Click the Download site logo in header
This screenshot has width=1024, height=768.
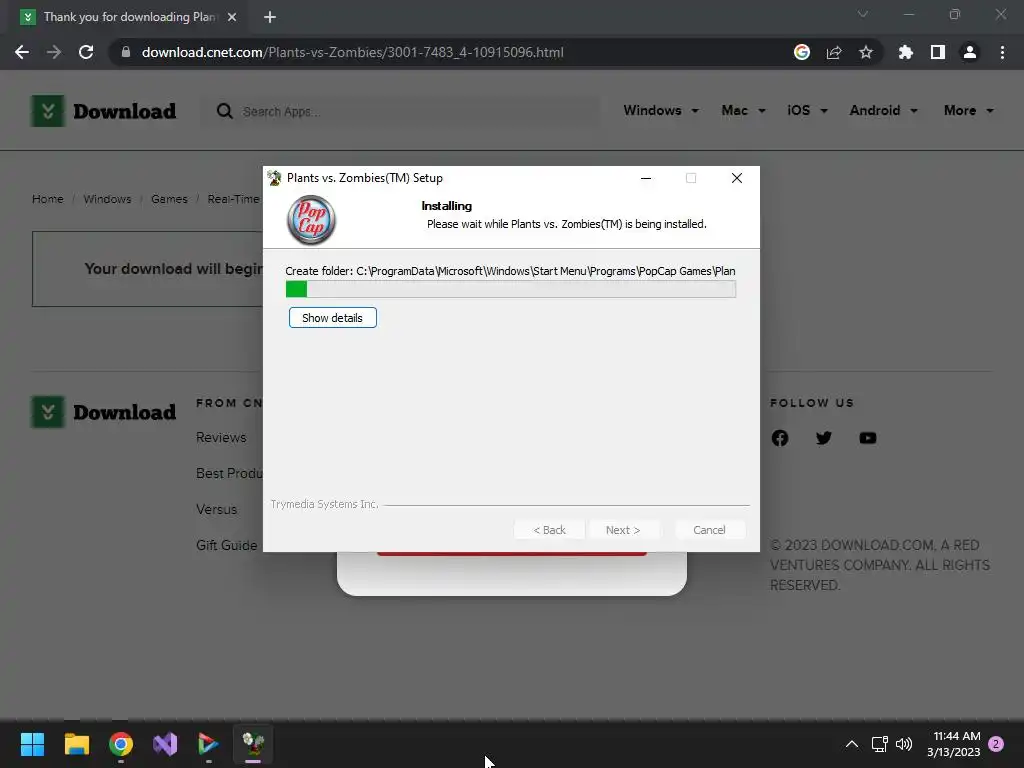[104, 111]
